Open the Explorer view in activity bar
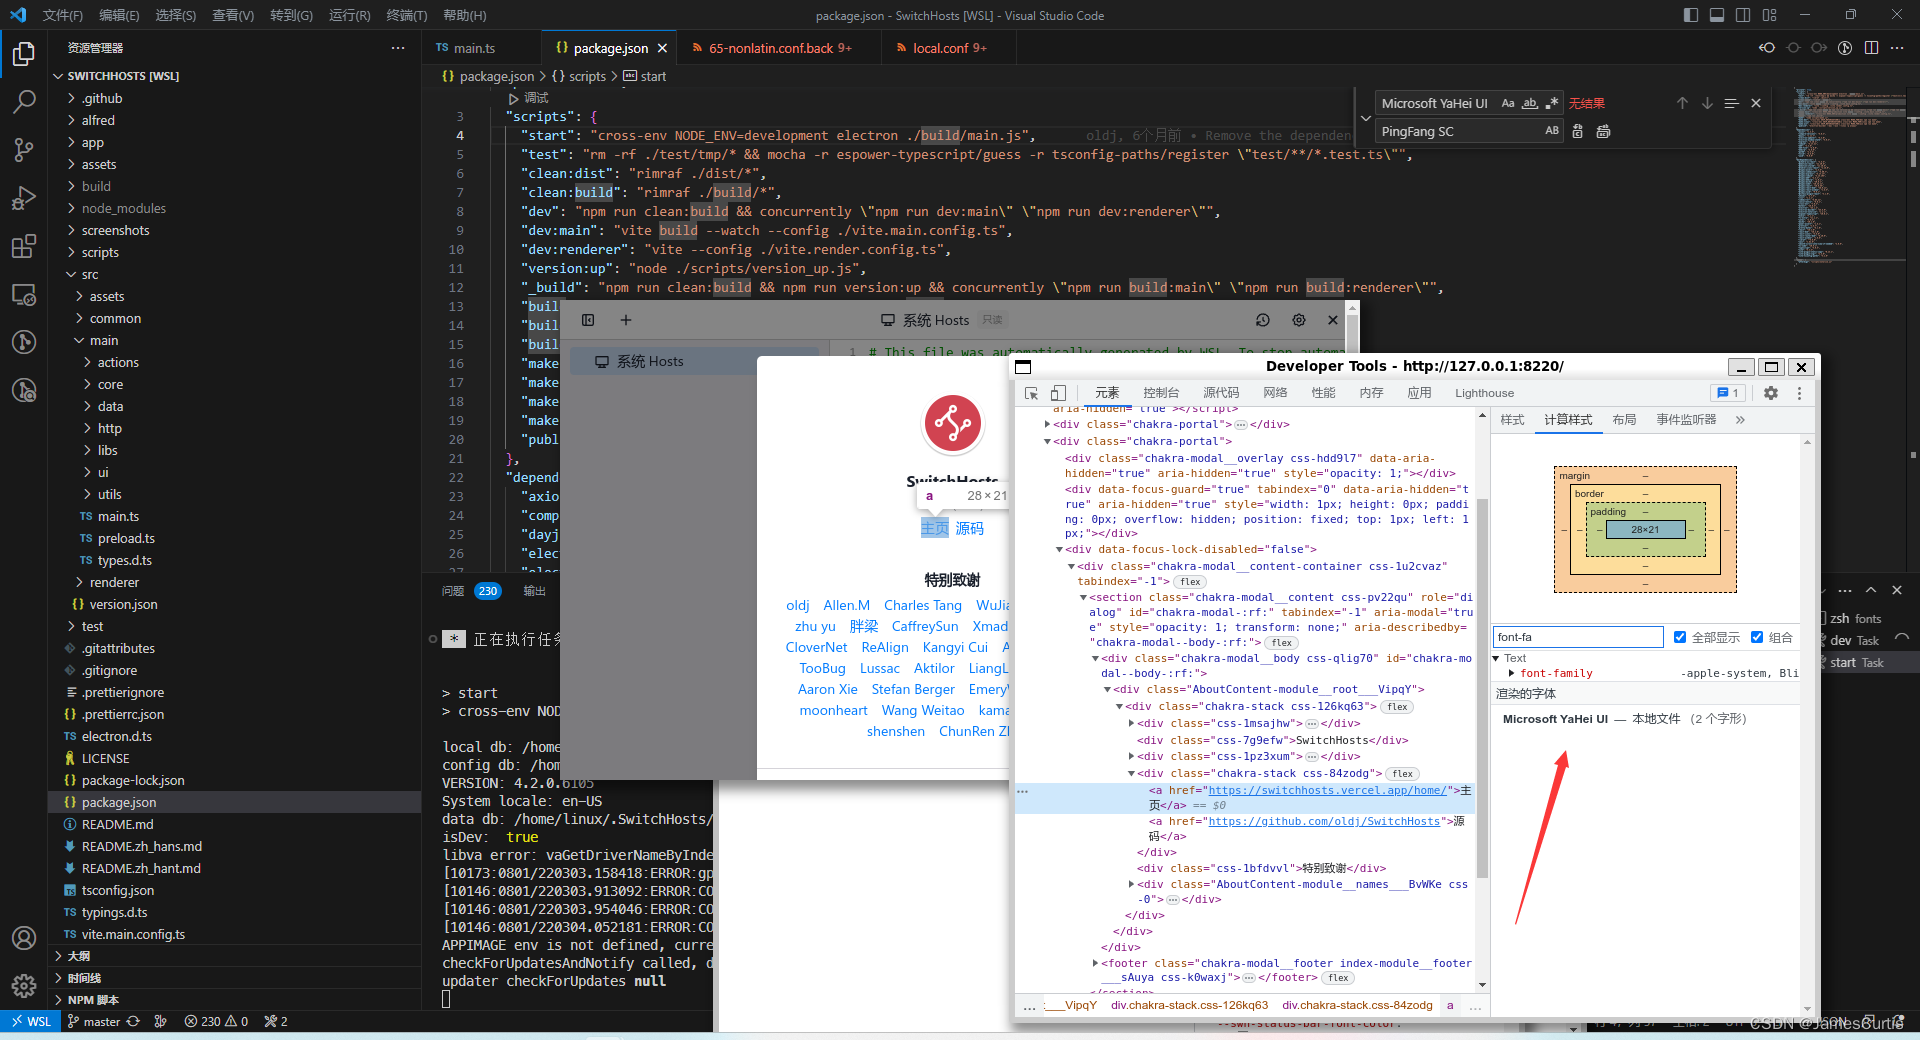This screenshot has height=1040, width=1920. (x=24, y=53)
